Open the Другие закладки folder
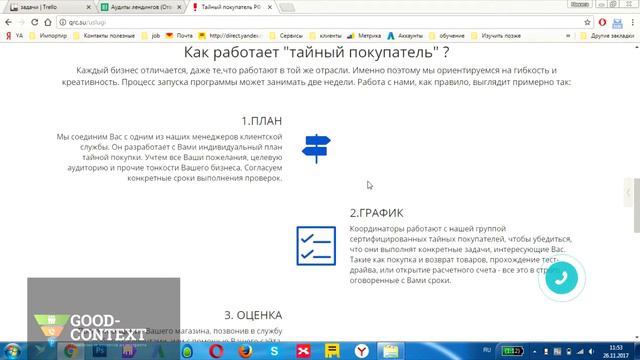640x360 pixels. coord(607,36)
